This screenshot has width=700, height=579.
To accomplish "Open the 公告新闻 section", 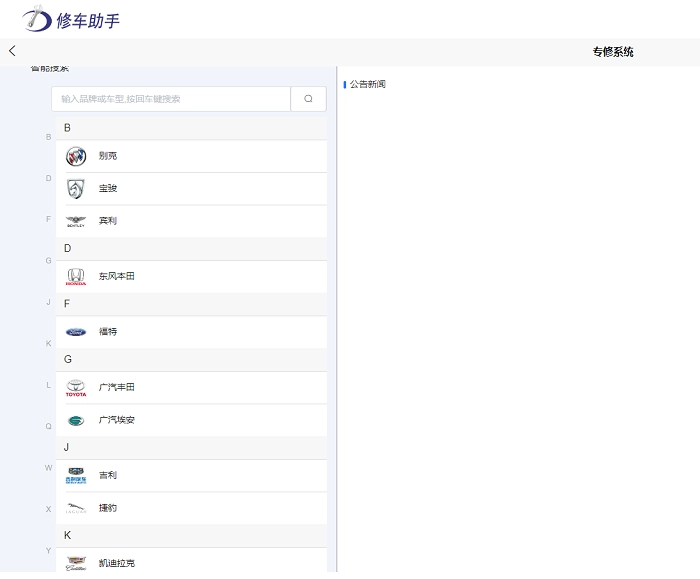I will click(367, 85).
